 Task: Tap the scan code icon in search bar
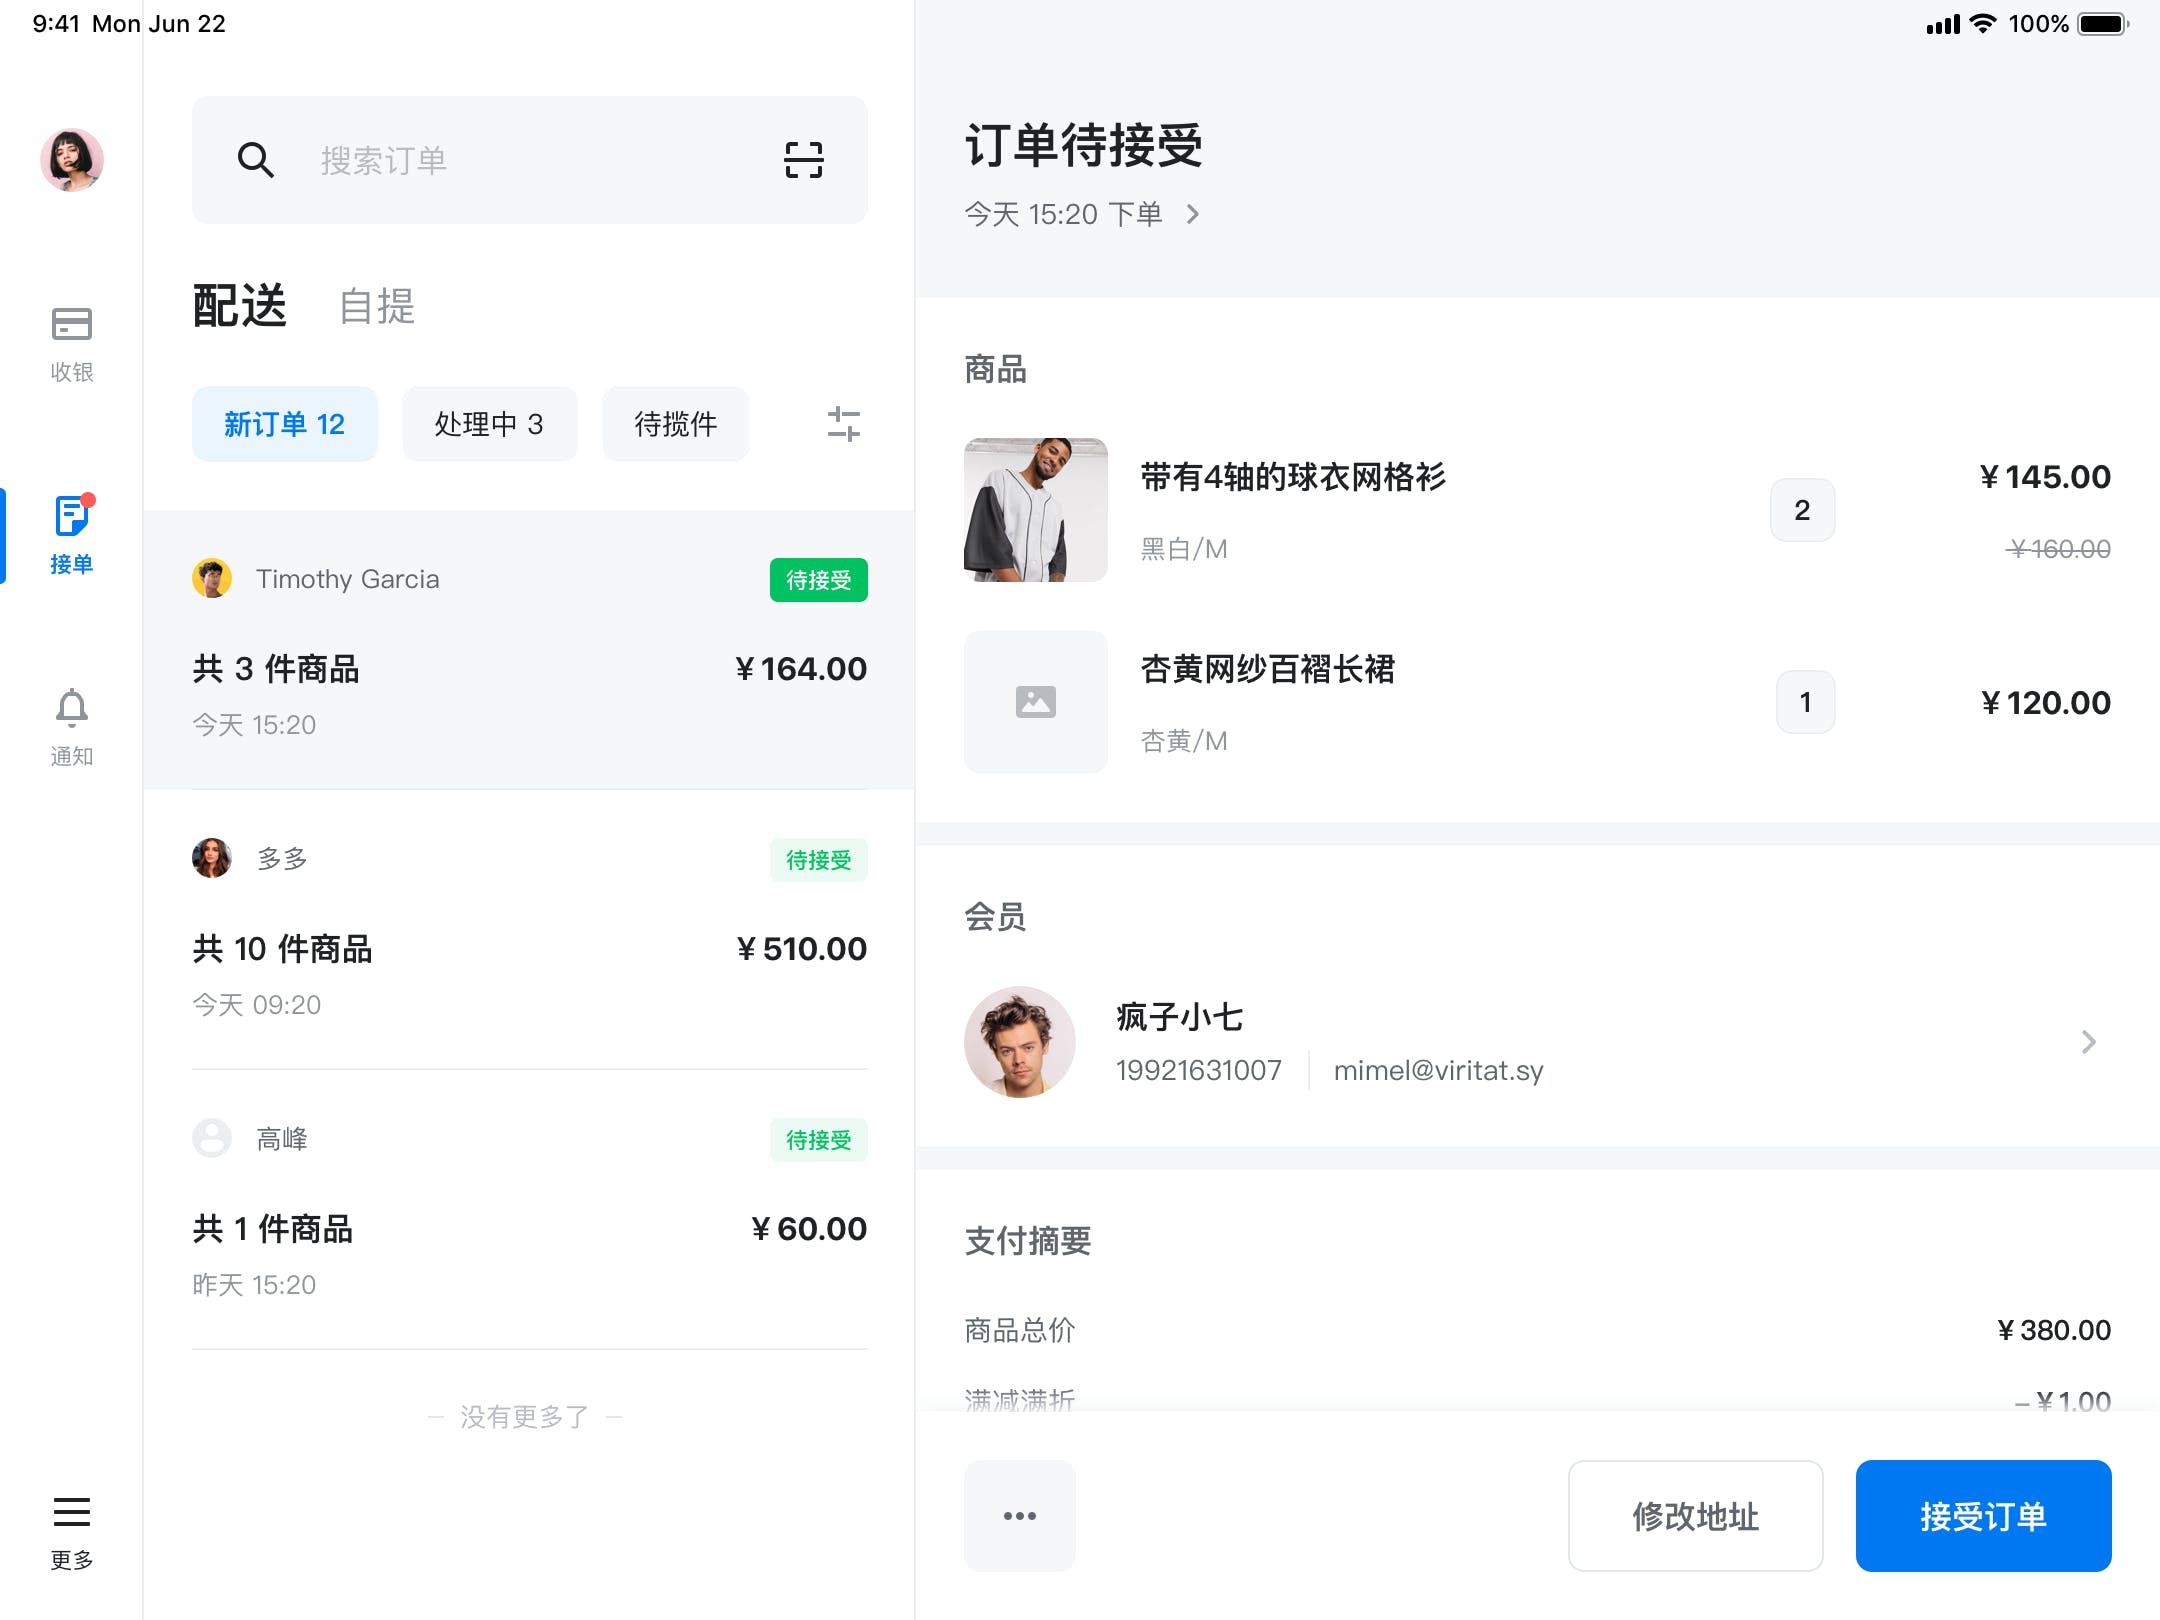click(x=803, y=160)
